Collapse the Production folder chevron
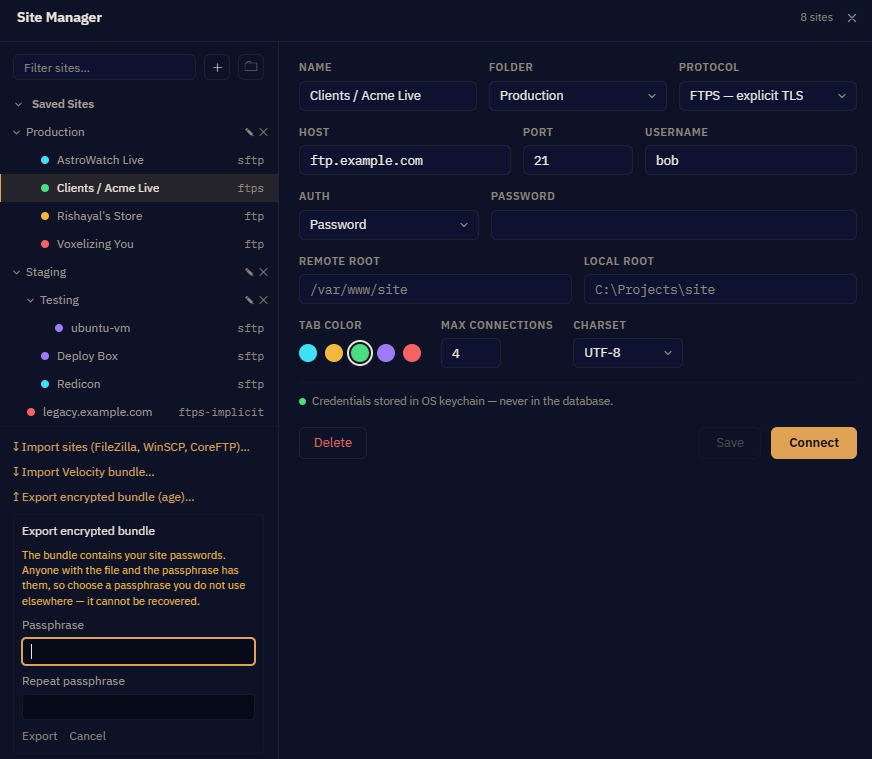 [x=17, y=132]
